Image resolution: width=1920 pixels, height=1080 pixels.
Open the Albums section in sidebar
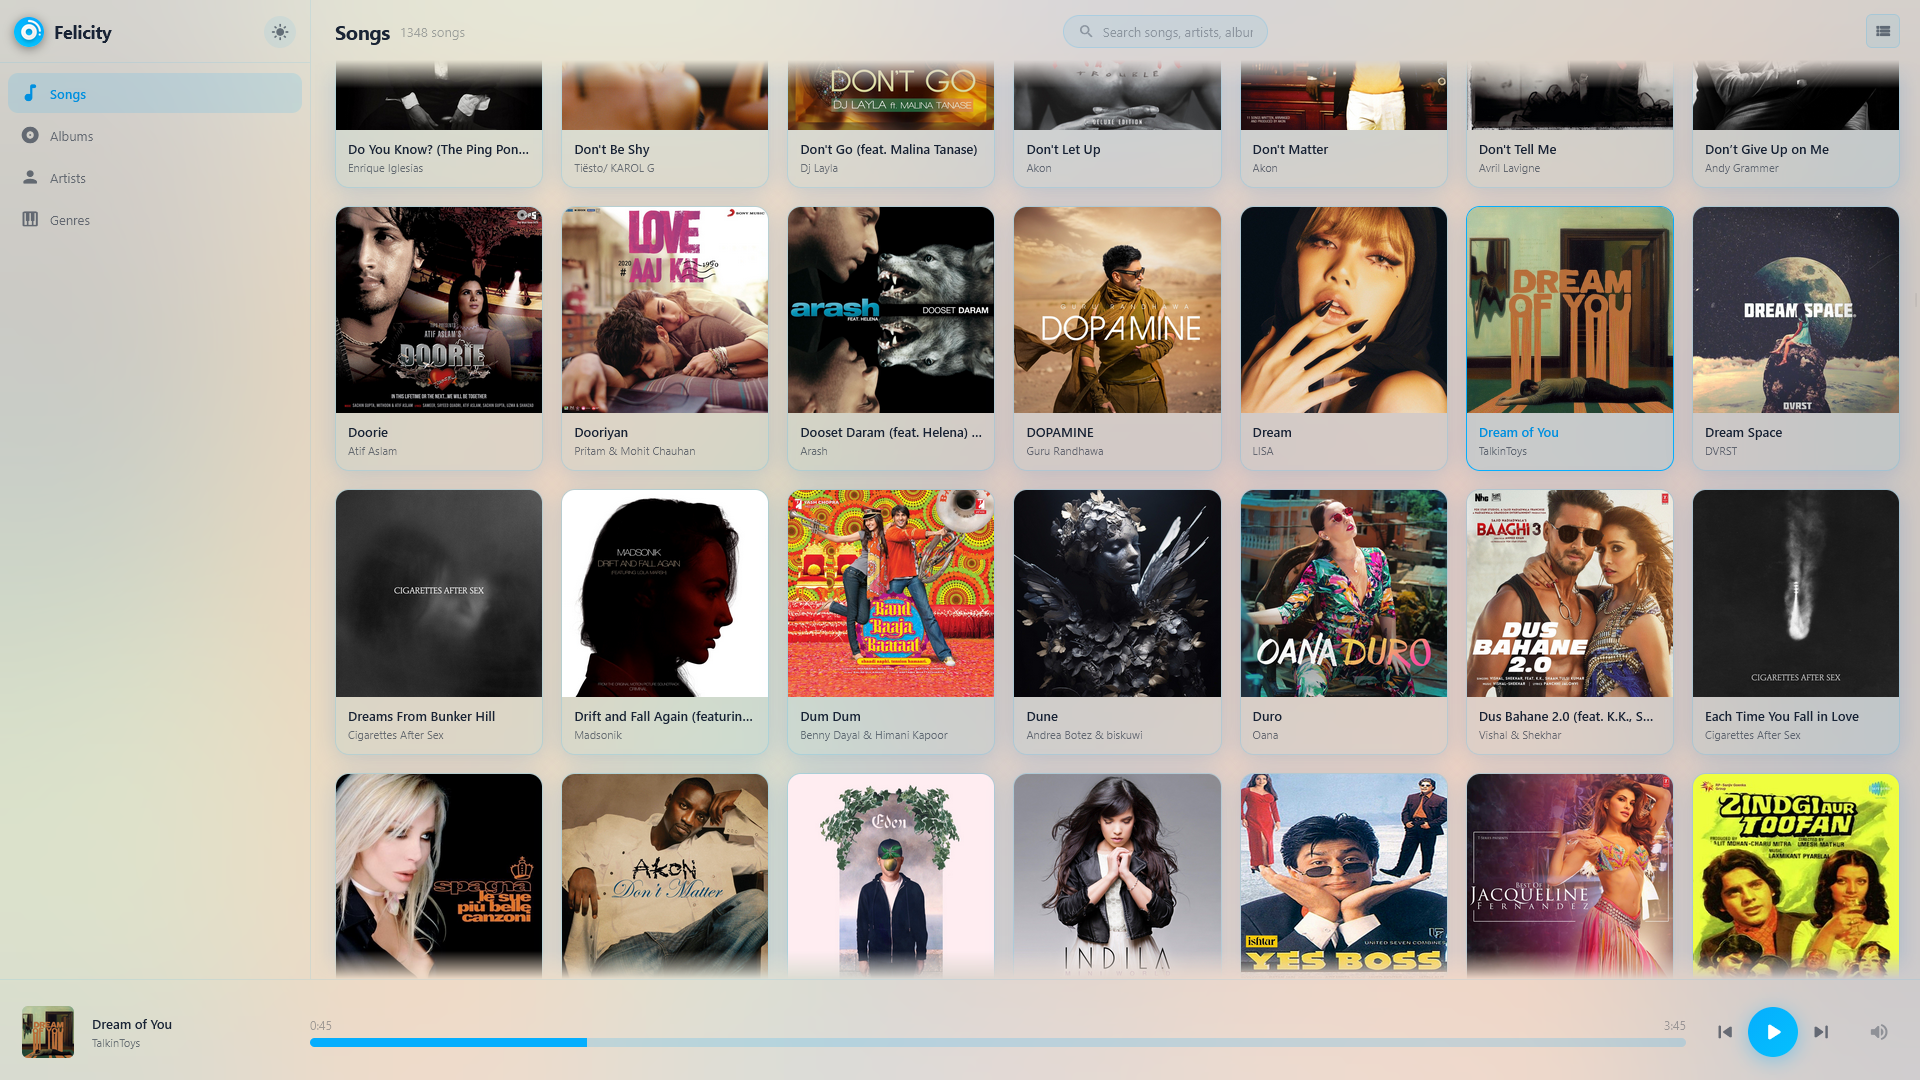(x=155, y=135)
